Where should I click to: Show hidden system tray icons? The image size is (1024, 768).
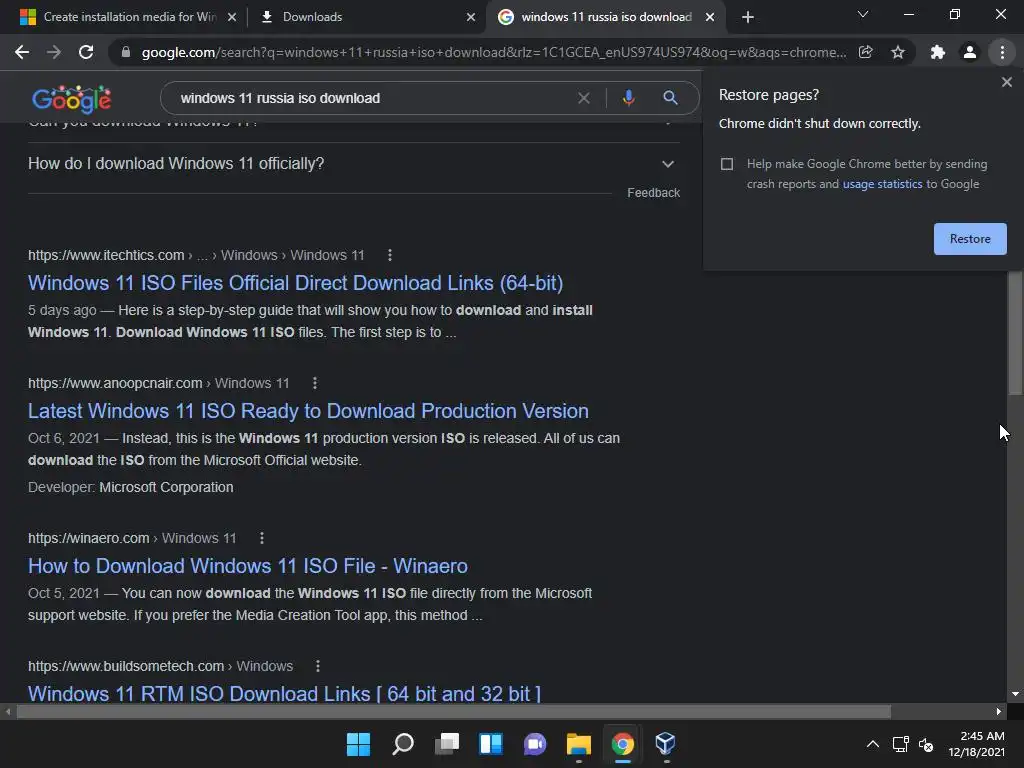click(872, 744)
